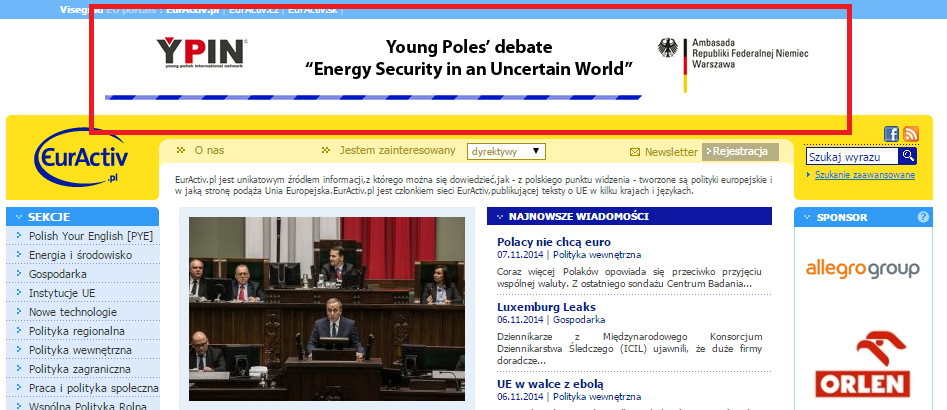Select Polityka wewnętrzna section in sidebar
947x410 pixels.
point(80,350)
